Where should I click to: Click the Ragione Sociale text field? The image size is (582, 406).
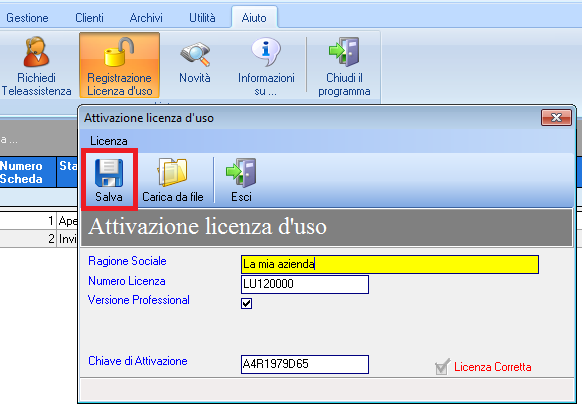390,264
